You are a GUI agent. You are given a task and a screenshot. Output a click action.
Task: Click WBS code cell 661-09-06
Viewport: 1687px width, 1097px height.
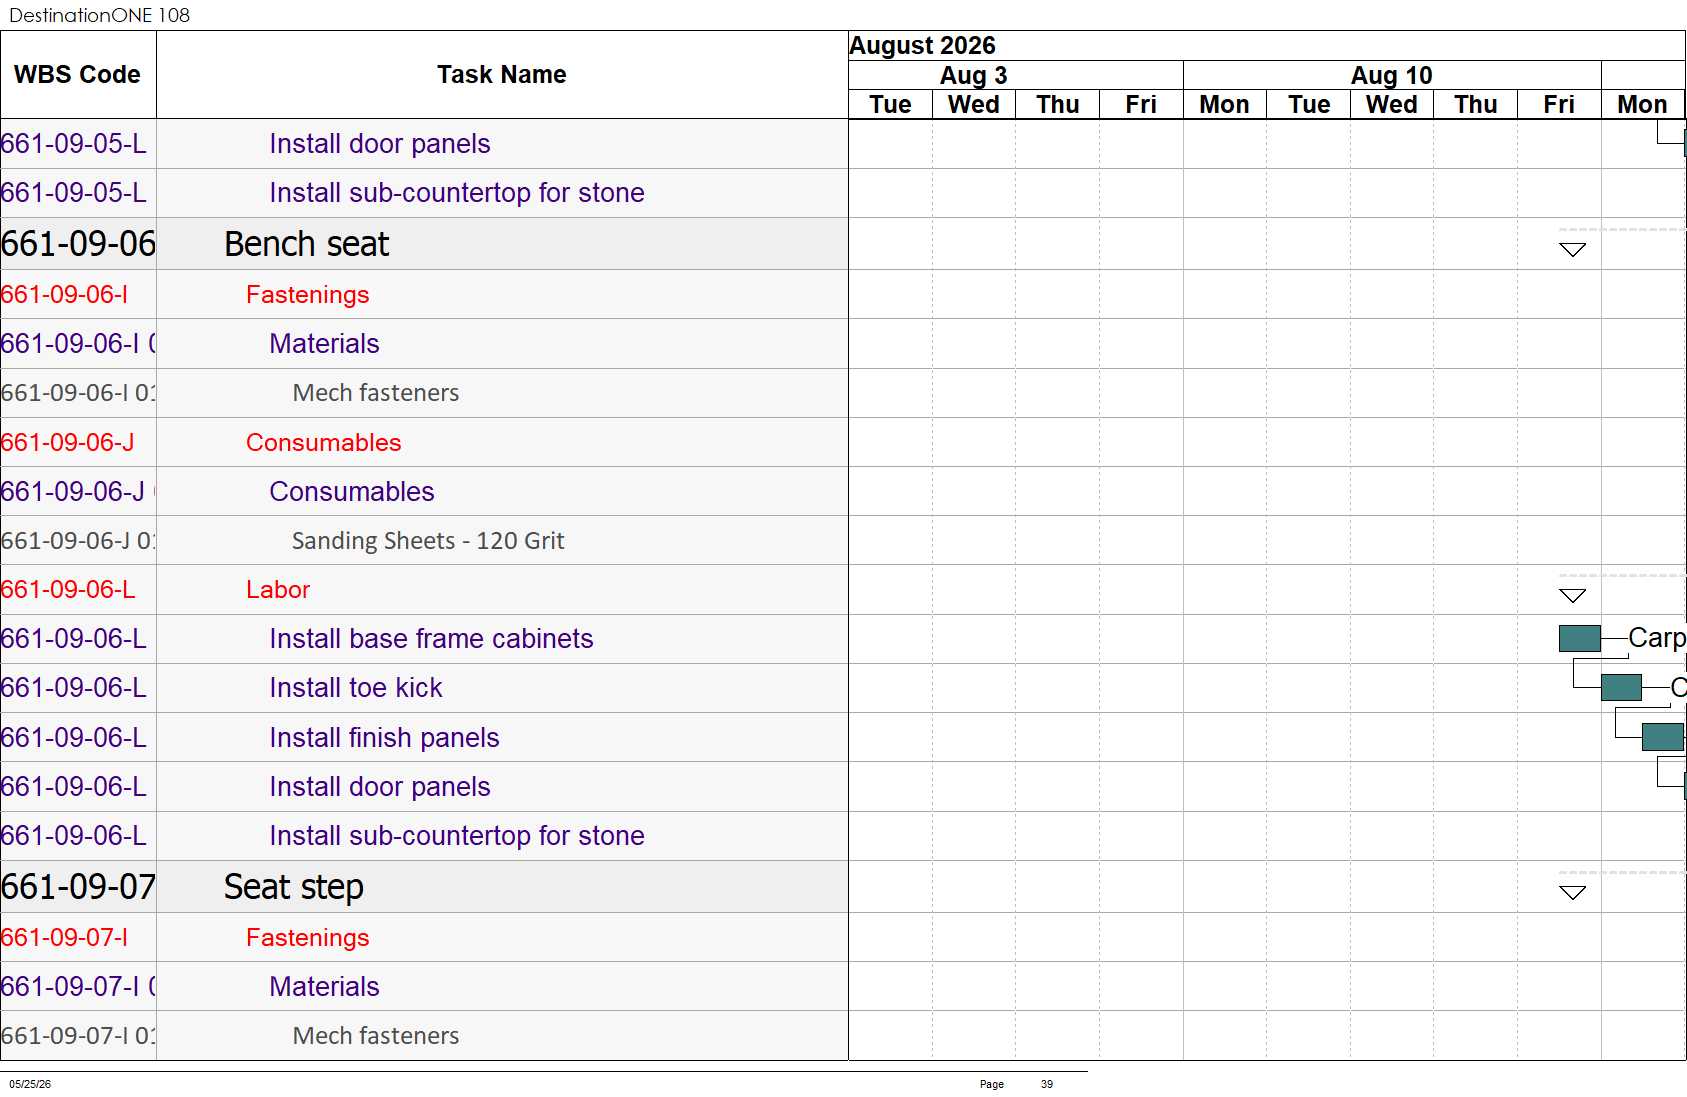[x=78, y=244]
